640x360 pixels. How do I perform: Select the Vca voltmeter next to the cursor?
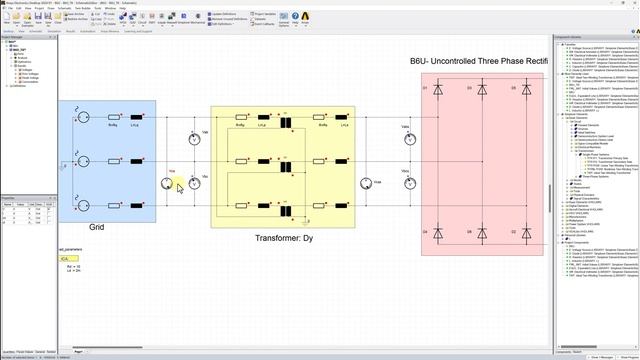[167, 184]
